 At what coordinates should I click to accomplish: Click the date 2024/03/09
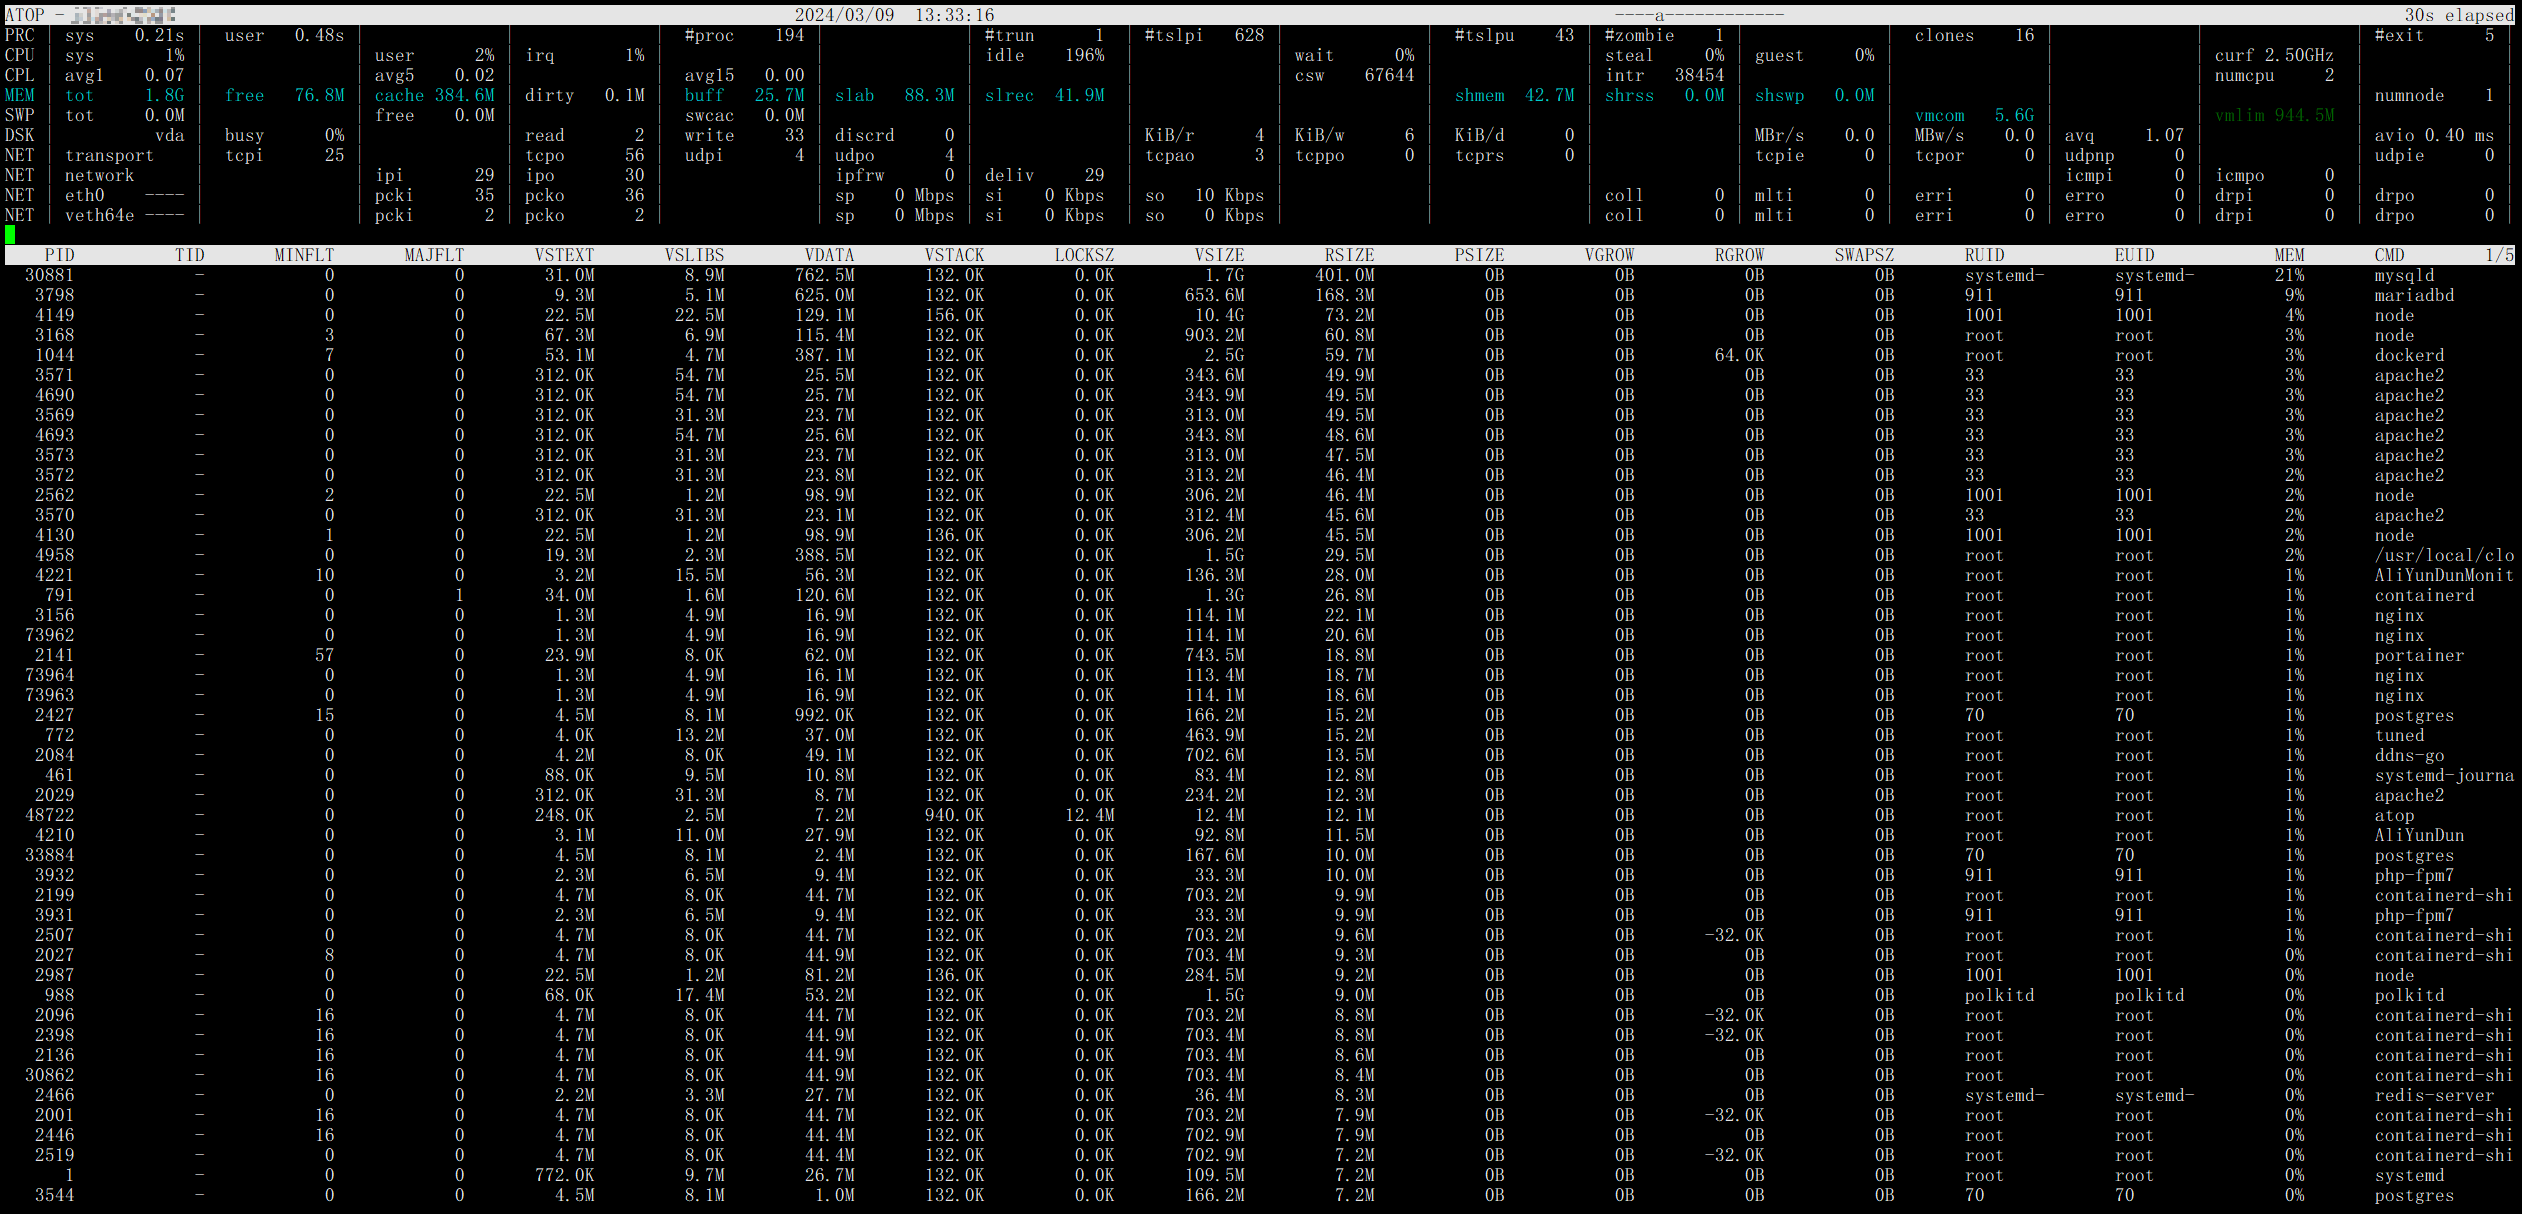tap(844, 15)
